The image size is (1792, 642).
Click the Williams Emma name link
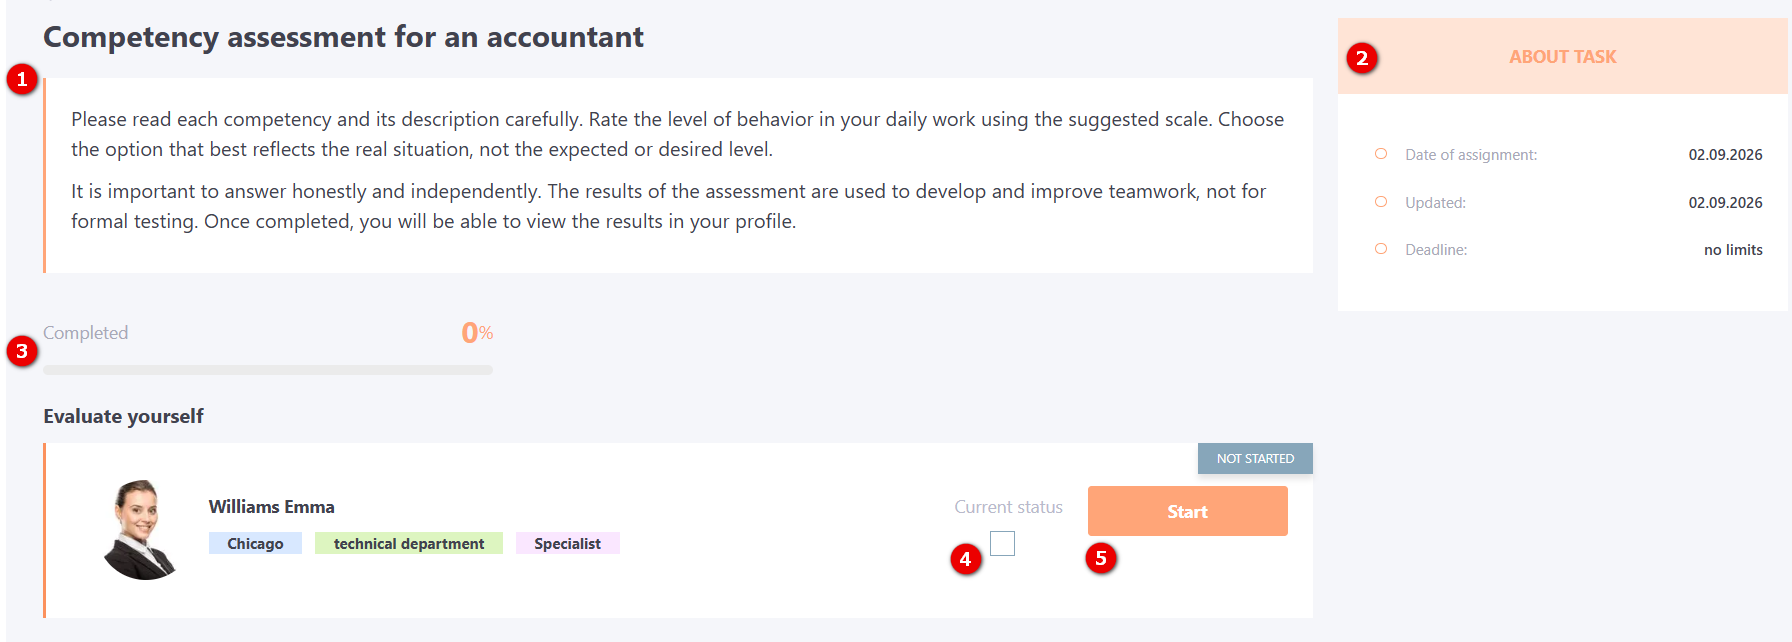pos(272,507)
